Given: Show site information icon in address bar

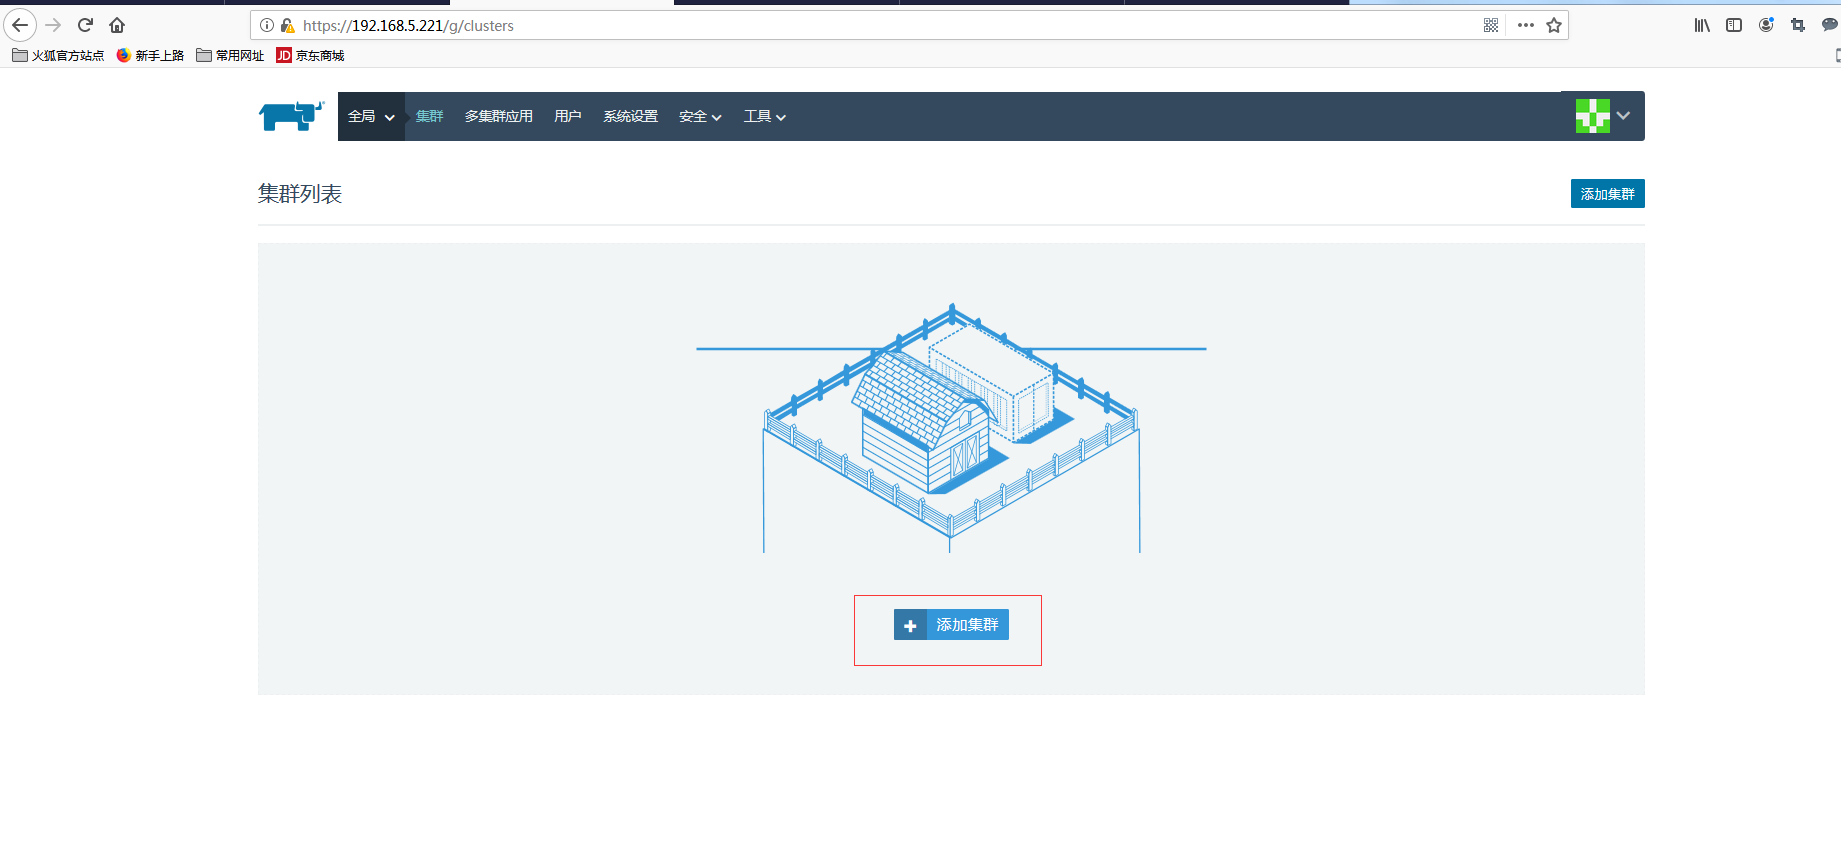Looking at the screenshot, I should tap(267, 25).
